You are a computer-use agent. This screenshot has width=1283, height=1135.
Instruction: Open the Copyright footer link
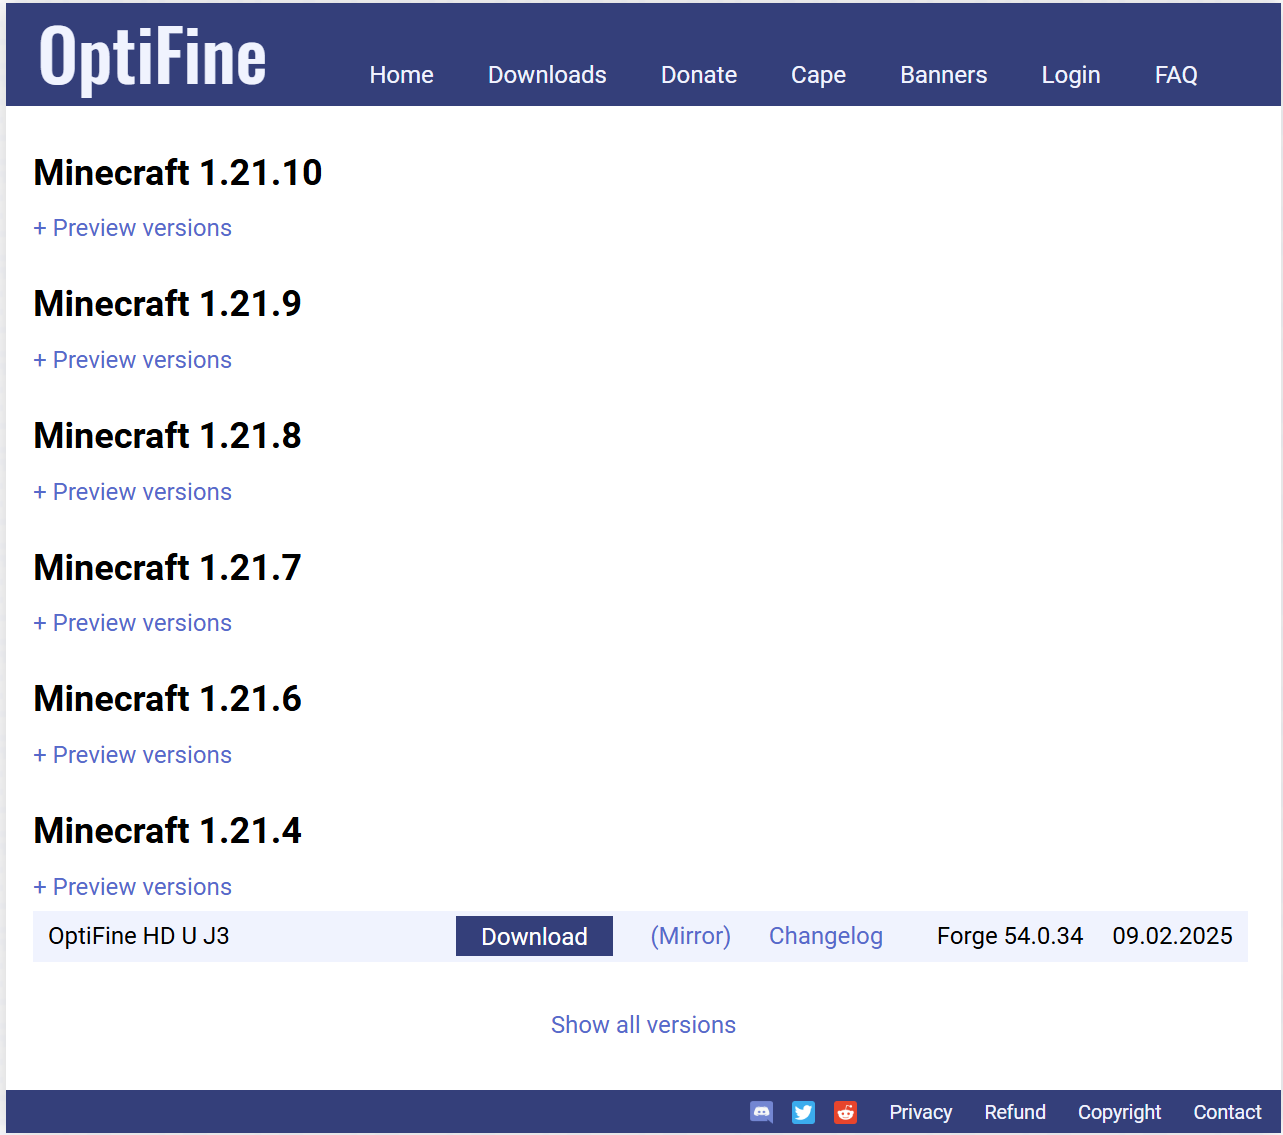(x=1119, y=1112)
